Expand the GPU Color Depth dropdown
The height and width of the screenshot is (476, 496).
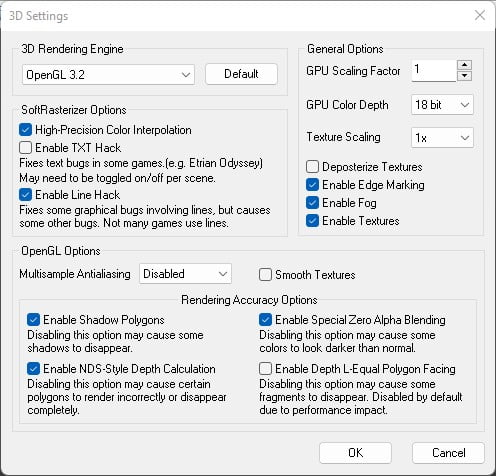[x=442, y=105]
